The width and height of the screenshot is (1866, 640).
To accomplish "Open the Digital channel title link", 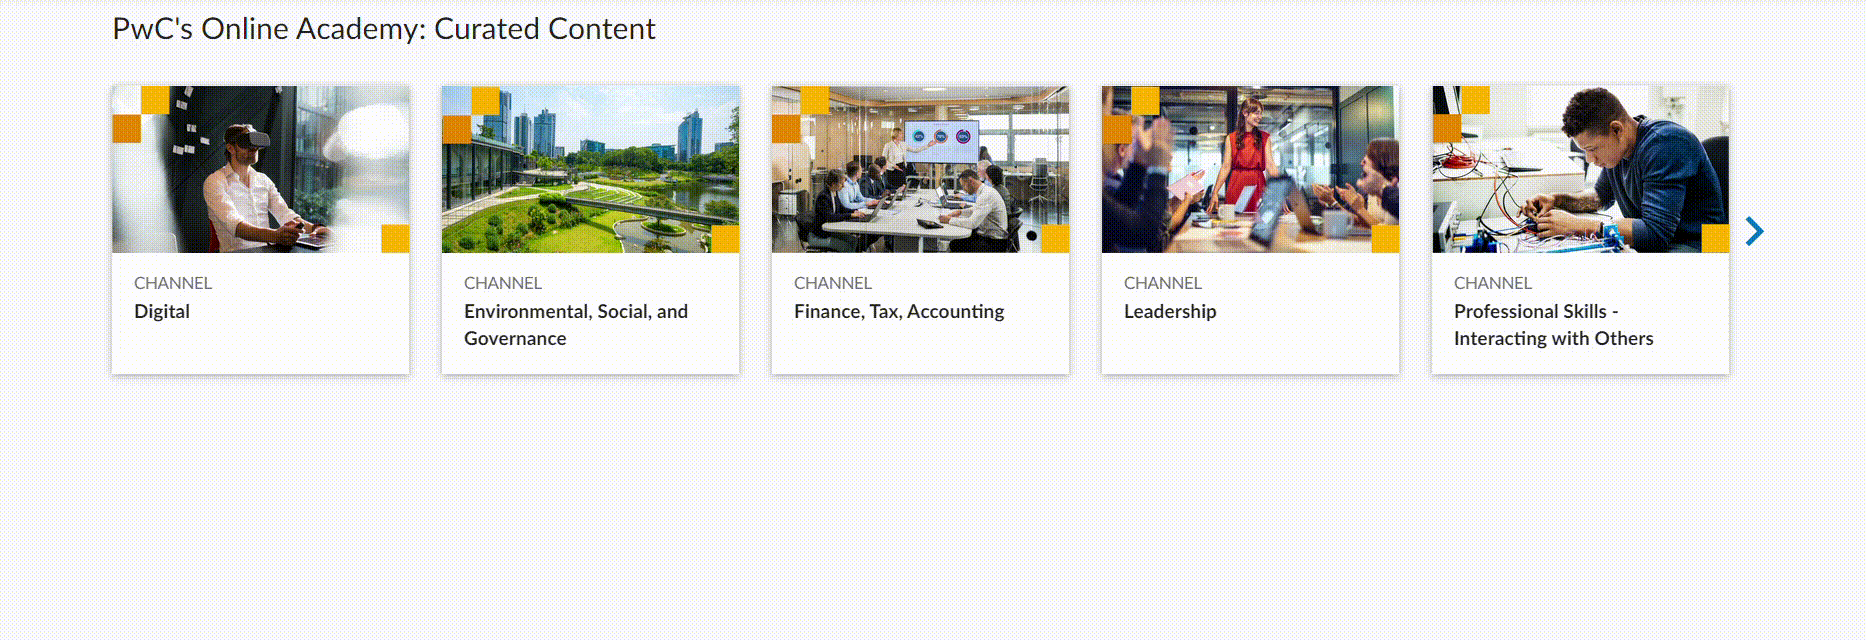I will point(162,311).
